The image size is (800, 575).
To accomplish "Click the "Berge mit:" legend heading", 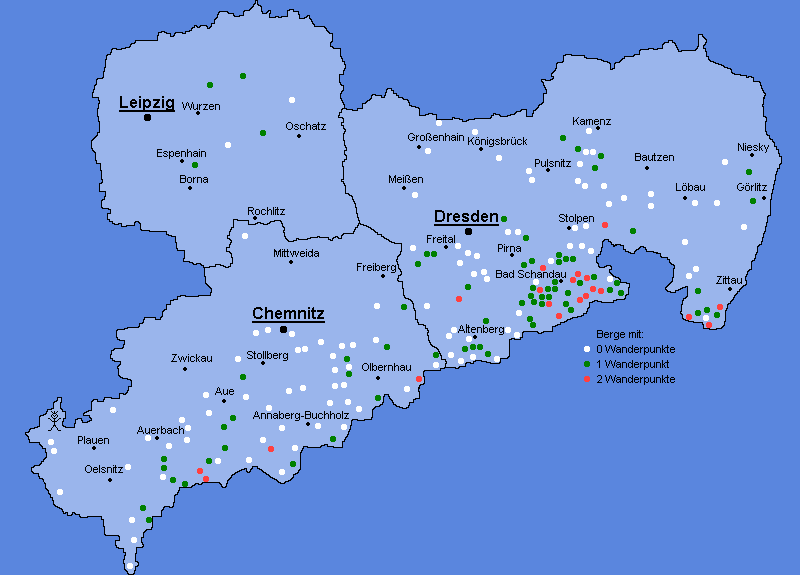I will coord(620,334).
